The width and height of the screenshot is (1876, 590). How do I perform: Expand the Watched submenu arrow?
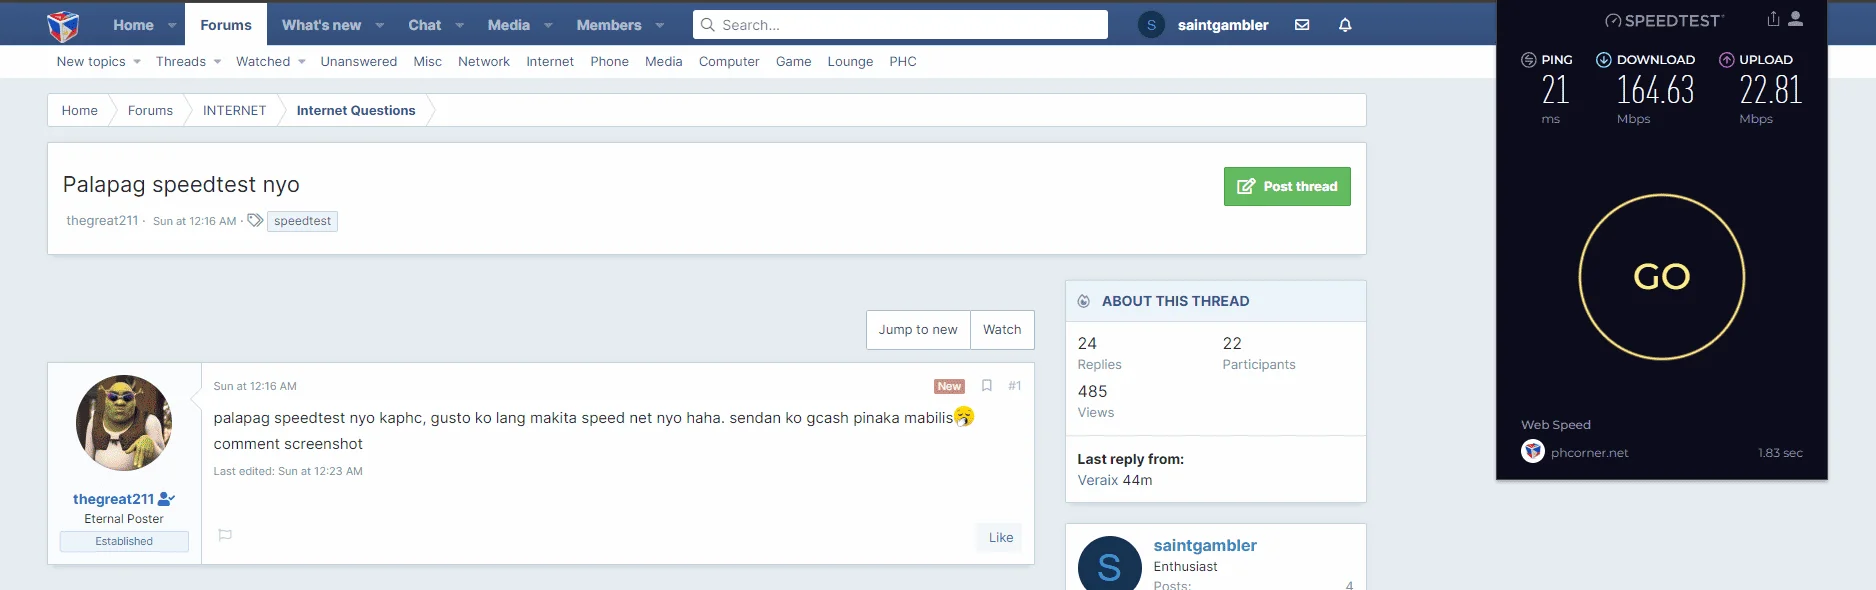click(x=302, y=62)
